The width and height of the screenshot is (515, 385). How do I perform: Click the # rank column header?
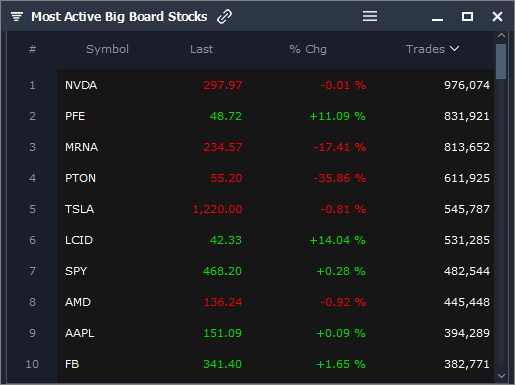coord(32,49)
